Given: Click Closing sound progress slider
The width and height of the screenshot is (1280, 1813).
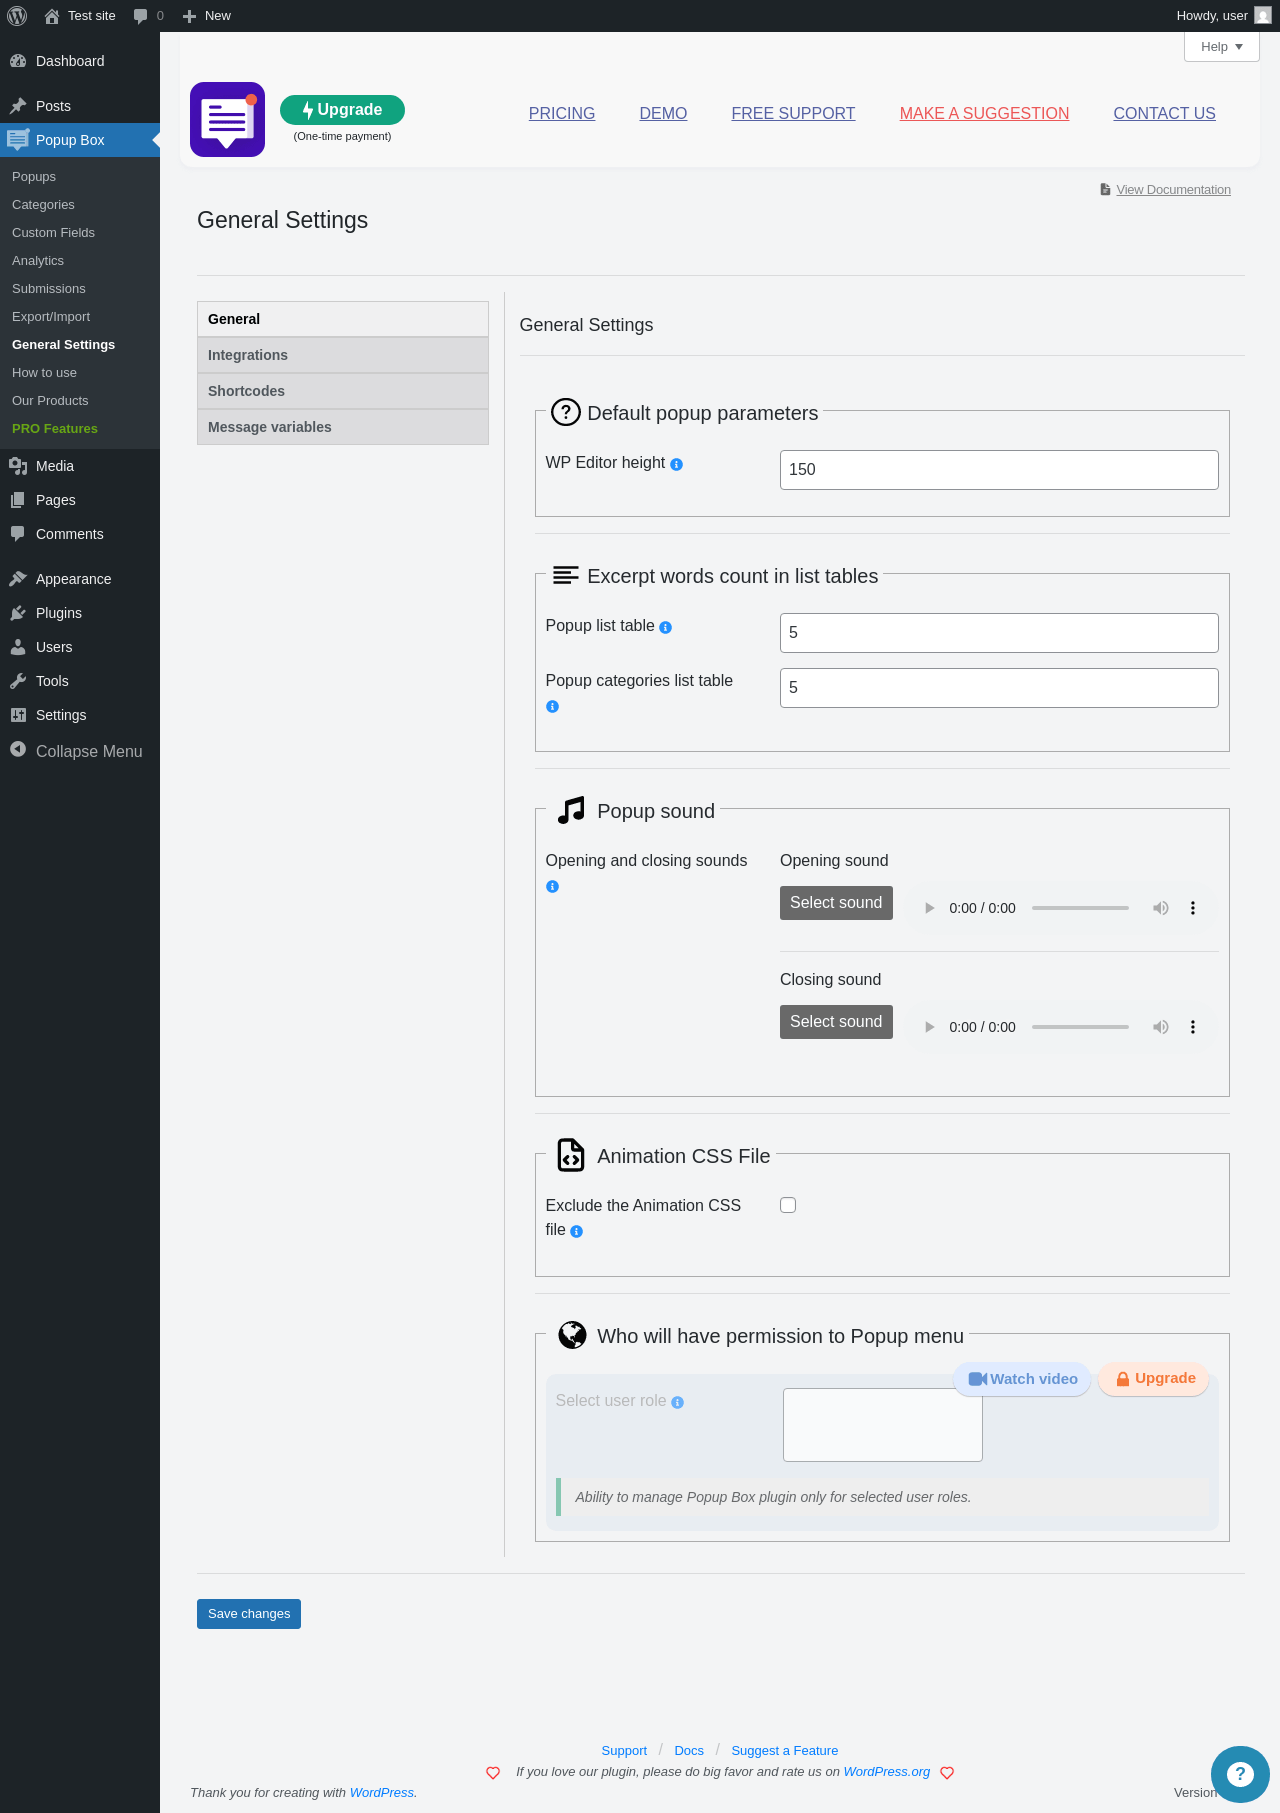Looking at the screenshot, I should (x=1080, y=1027).
